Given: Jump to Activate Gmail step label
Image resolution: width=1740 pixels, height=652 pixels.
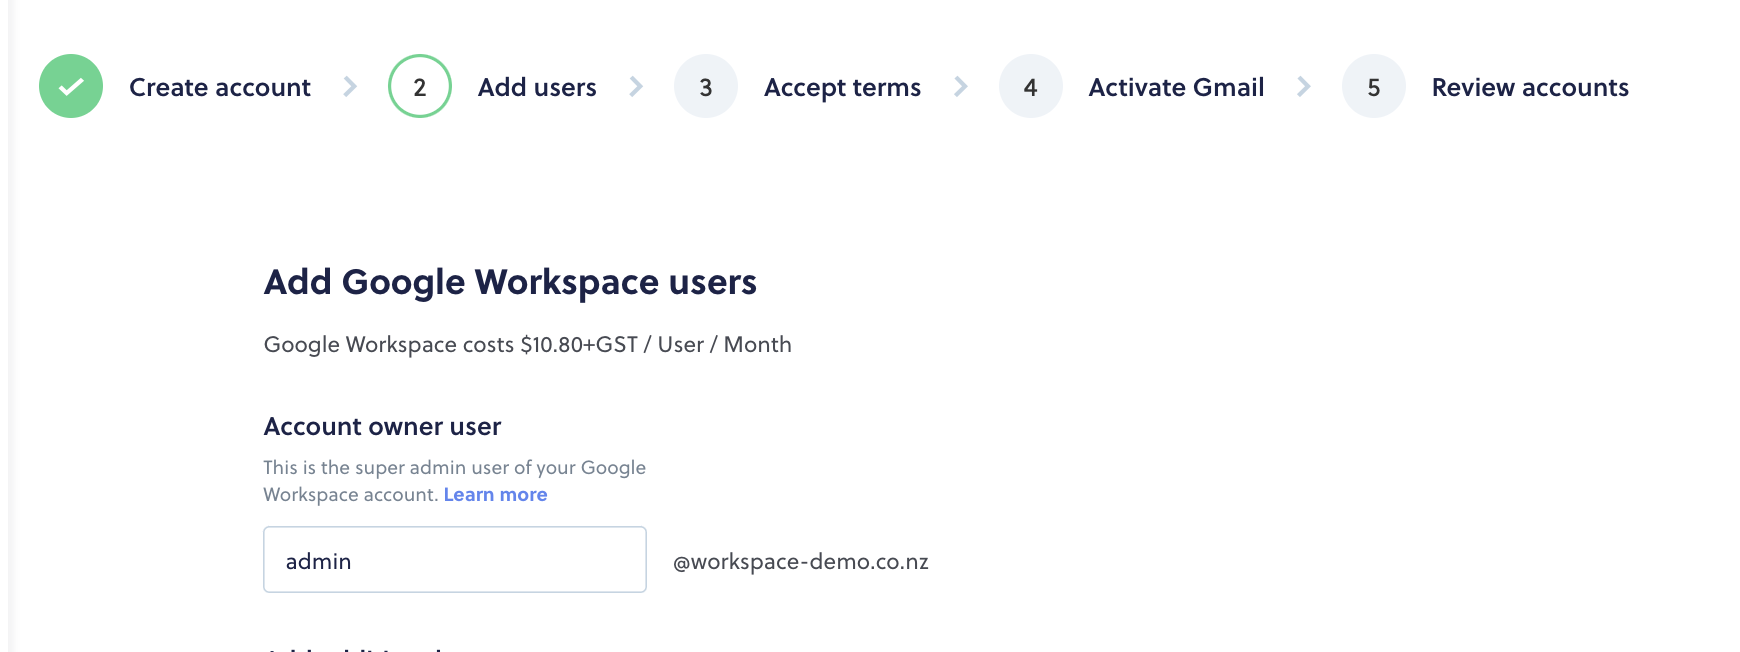Looking at the screenshot, I should (x=1176, y=87).
